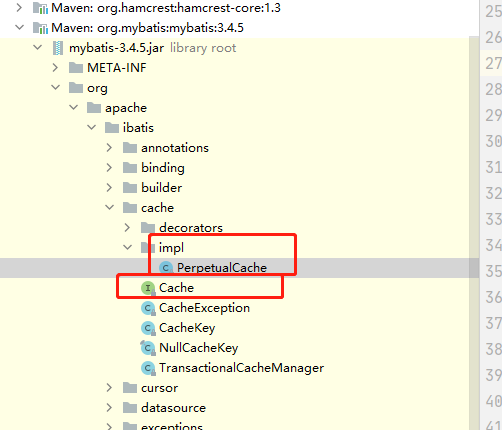The width and height of the screenshot is (502, 430).
Task: Click the green Cache interface icon
Action: (x=148, y=288)
